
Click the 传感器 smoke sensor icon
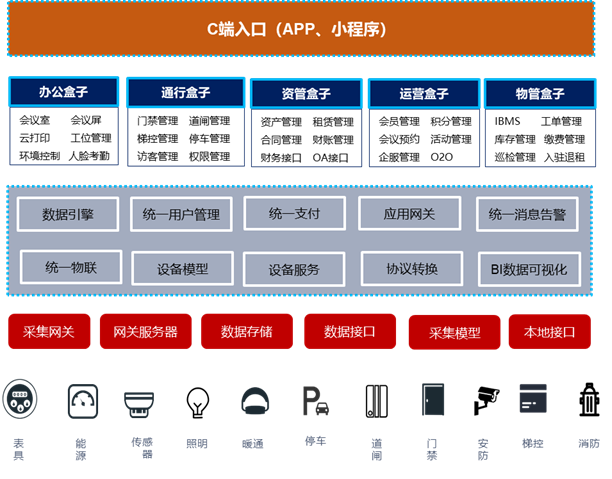point(140,403)
